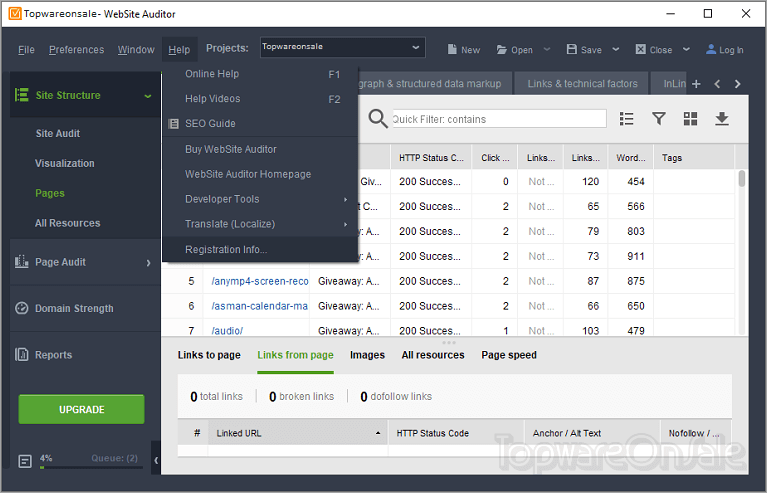Click the Domain Strength gauge icon

[x=22, y=308]
